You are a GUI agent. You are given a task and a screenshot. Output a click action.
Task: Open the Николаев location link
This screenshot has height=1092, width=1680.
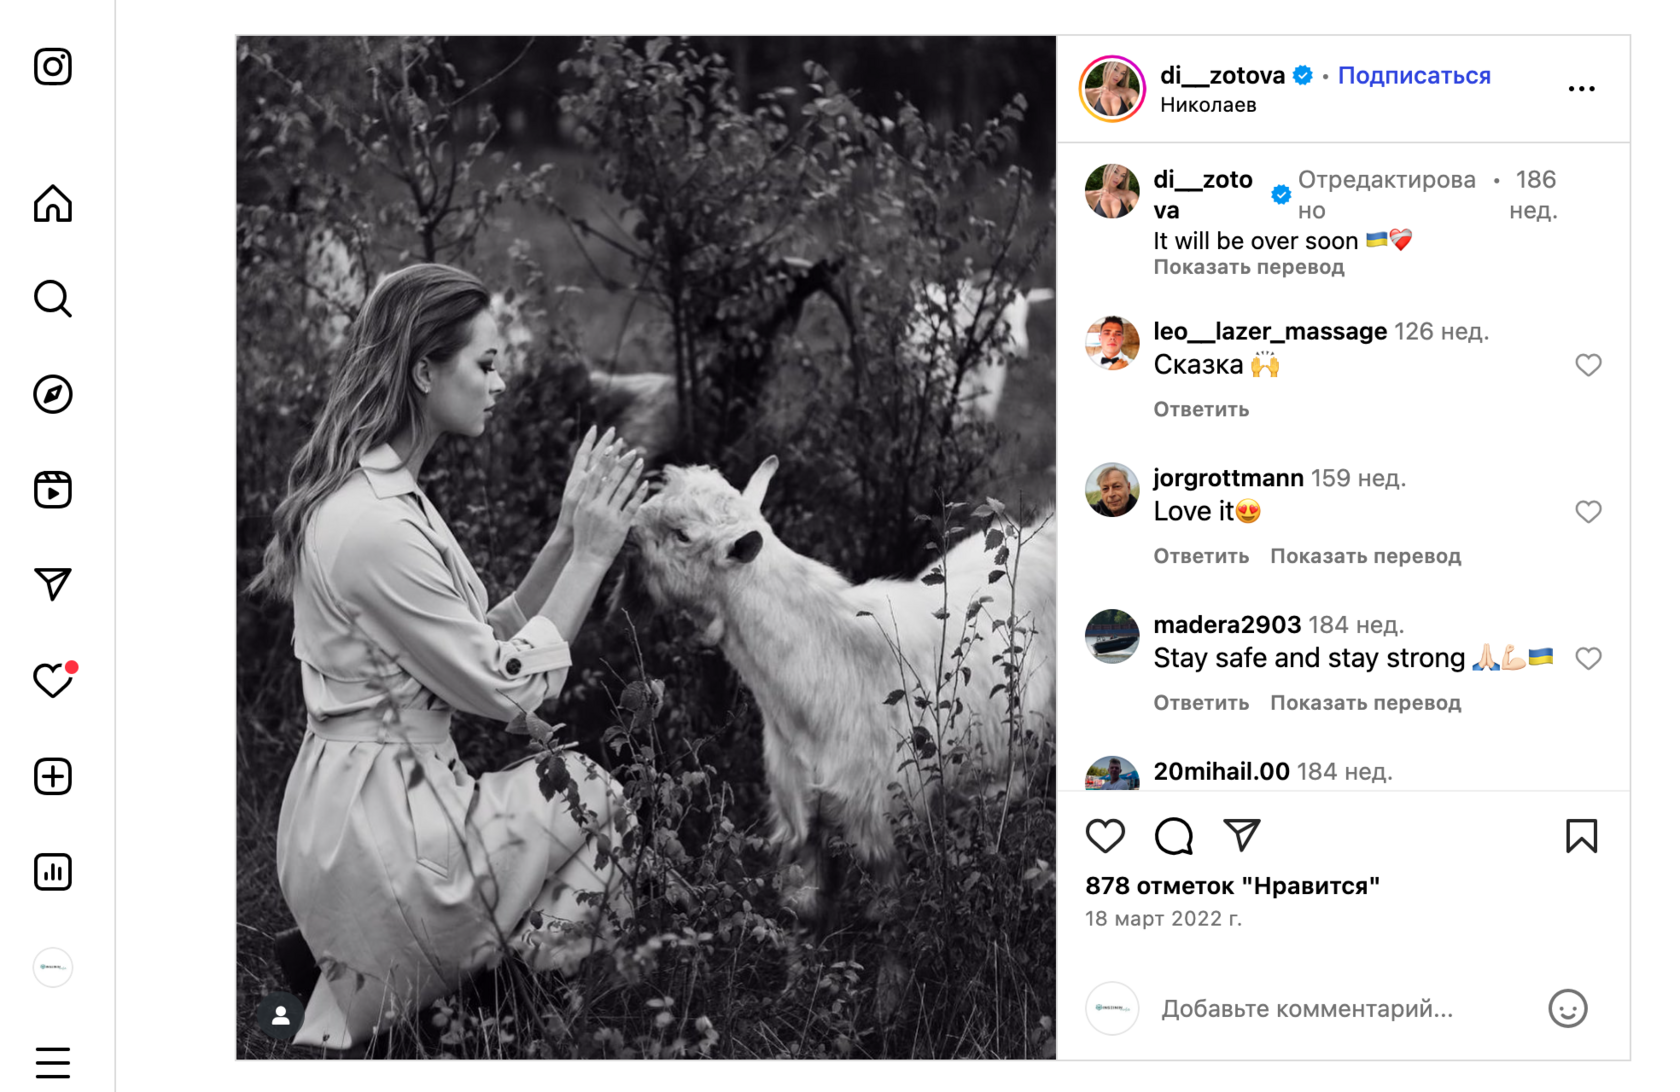[x=1208, y=105]
